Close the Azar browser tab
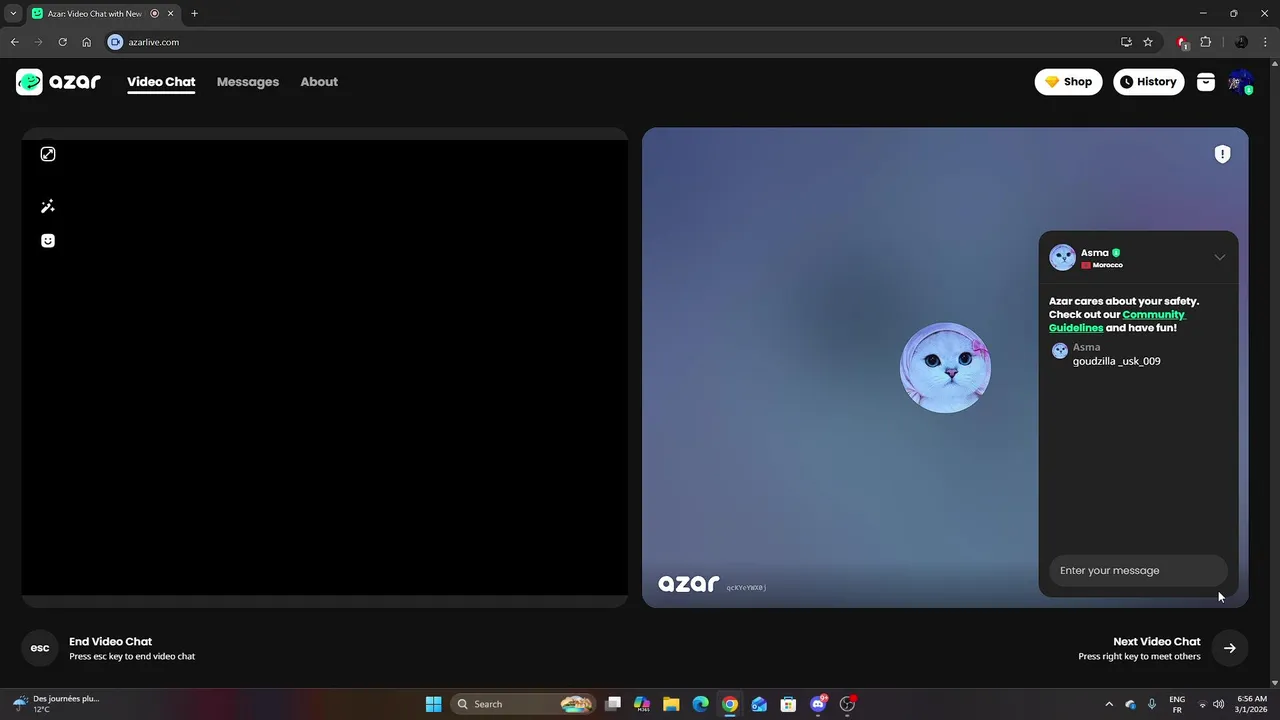 (x=171, y=14)
